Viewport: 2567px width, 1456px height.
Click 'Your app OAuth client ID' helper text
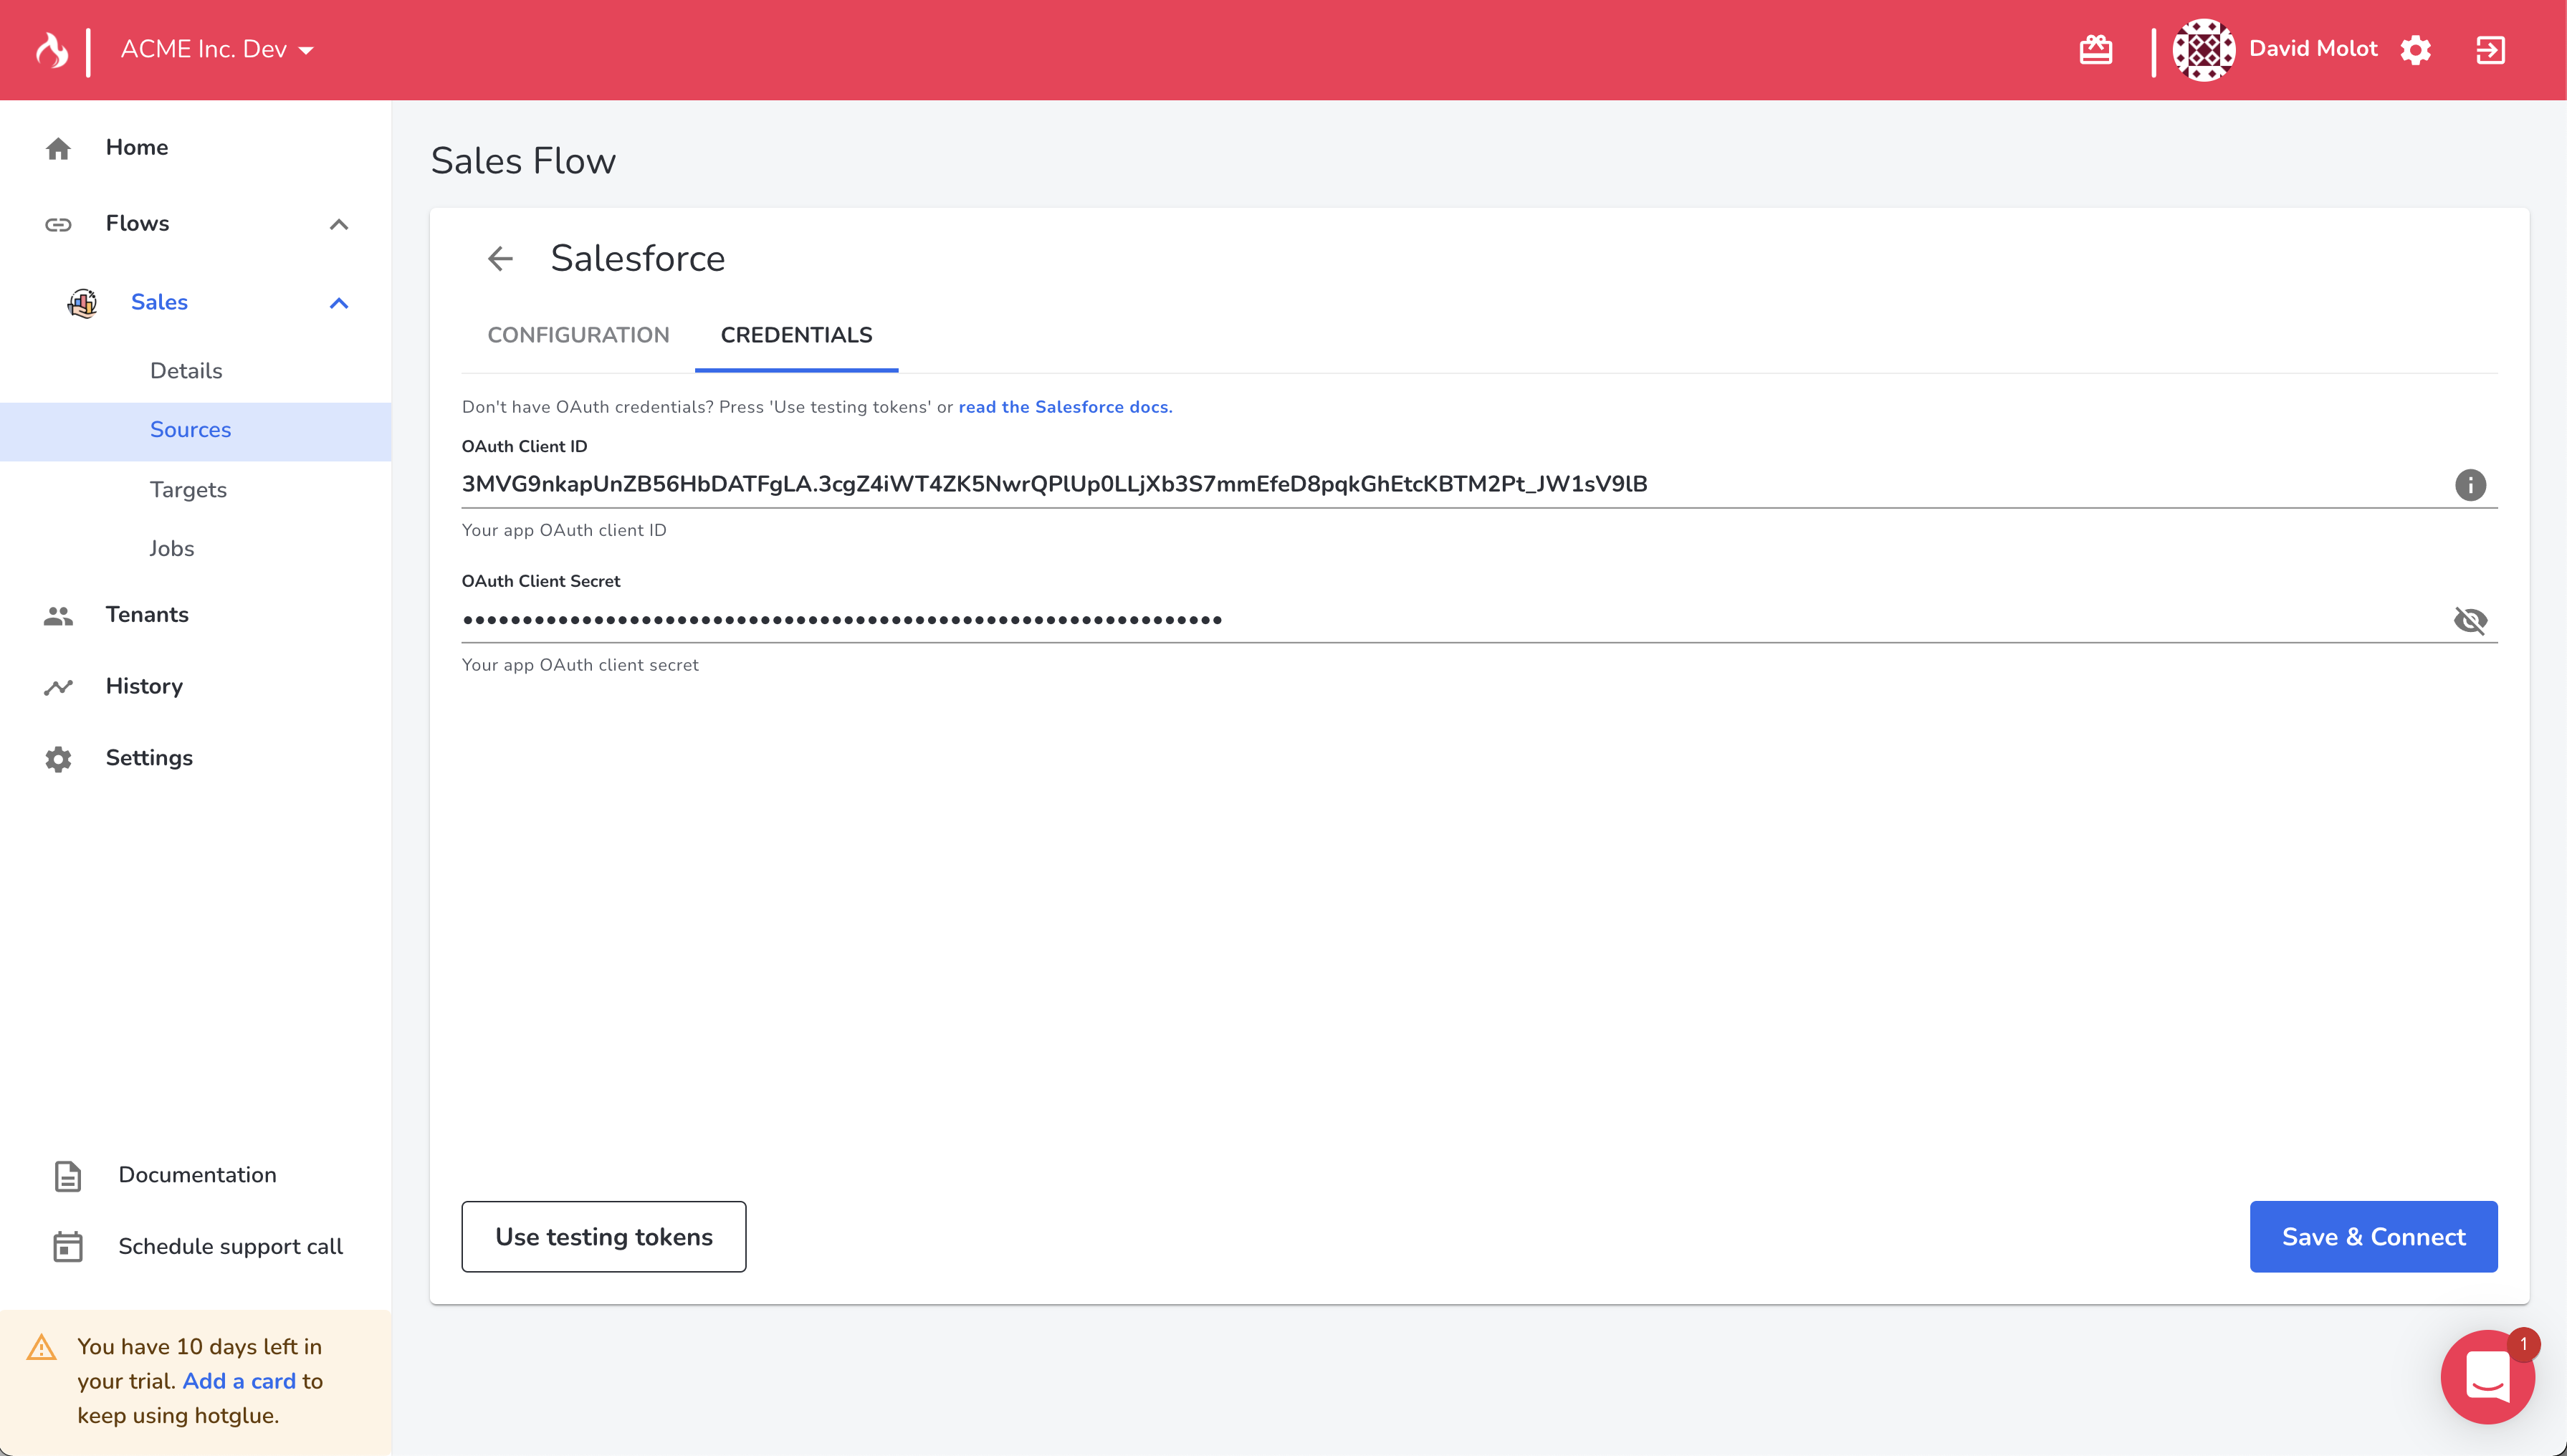[x=564, y=530]
